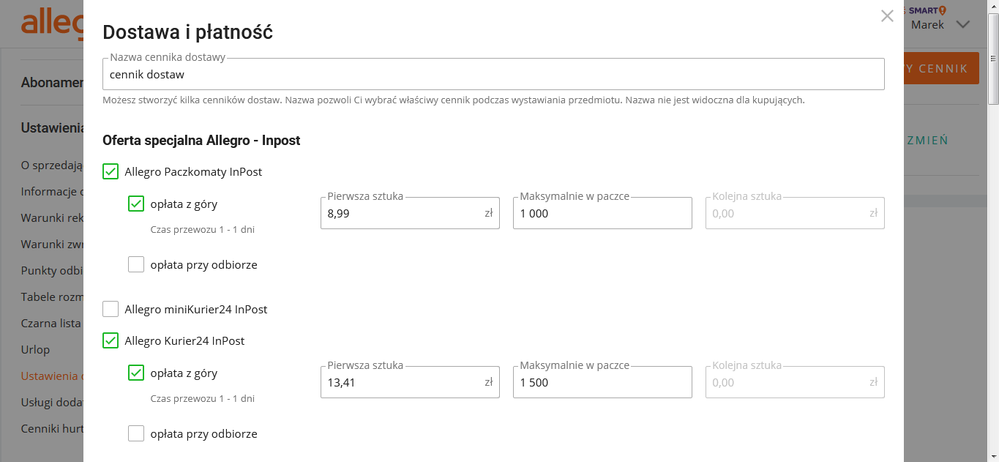This screenshot has width=999, height=462.
Task: Open Czarna lista in the sidebar
Action: (50, 323)
